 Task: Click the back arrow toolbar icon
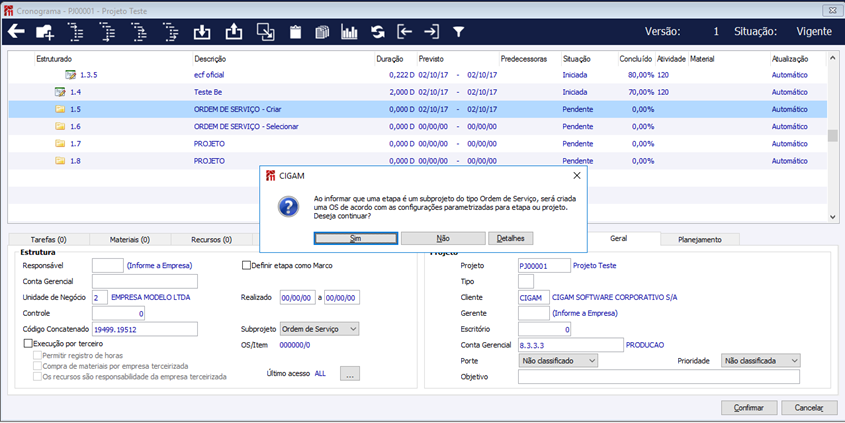16,32
